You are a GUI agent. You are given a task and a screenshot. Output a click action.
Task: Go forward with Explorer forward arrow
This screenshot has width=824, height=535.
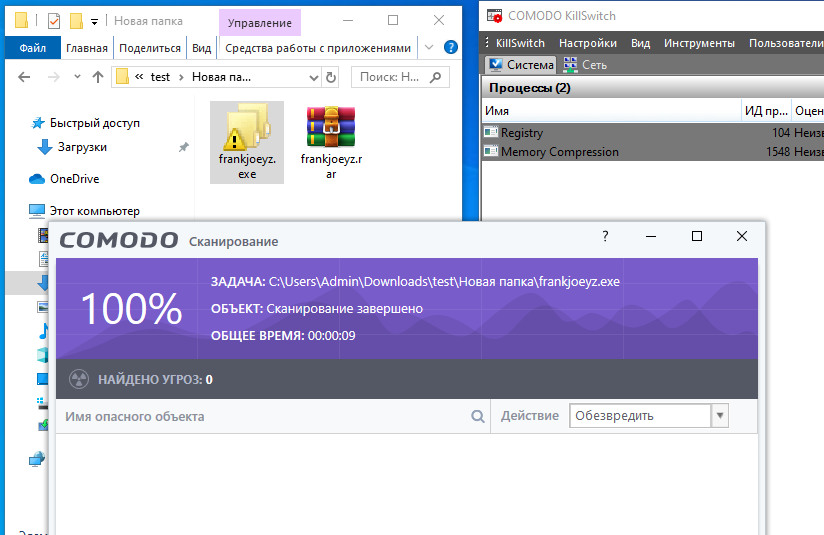click(54, 77)
